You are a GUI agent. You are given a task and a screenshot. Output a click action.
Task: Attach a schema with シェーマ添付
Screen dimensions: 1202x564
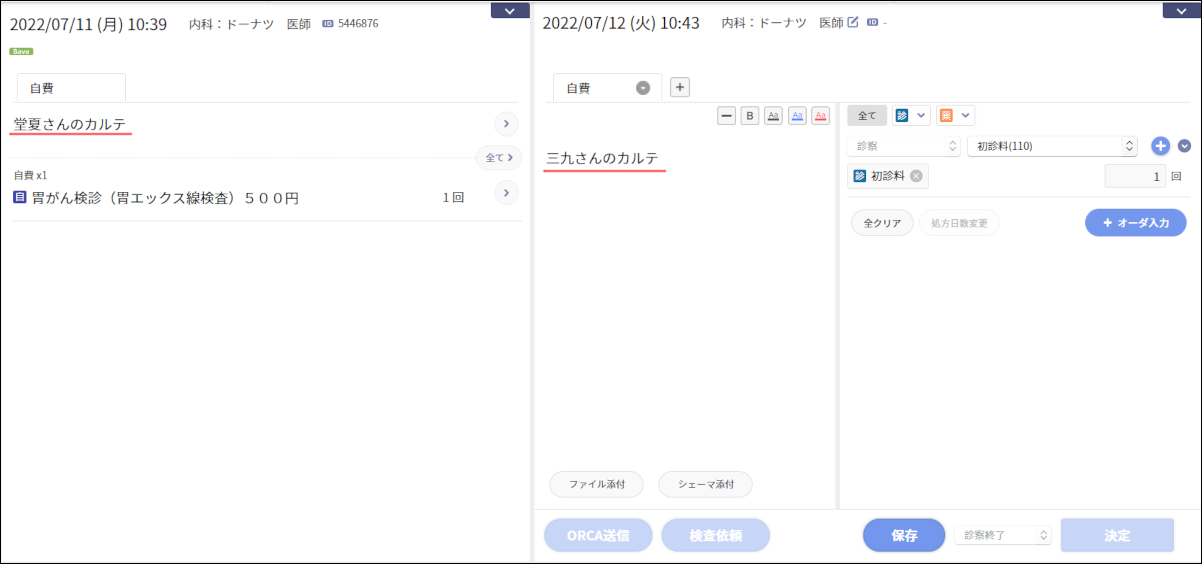(705, 484)
